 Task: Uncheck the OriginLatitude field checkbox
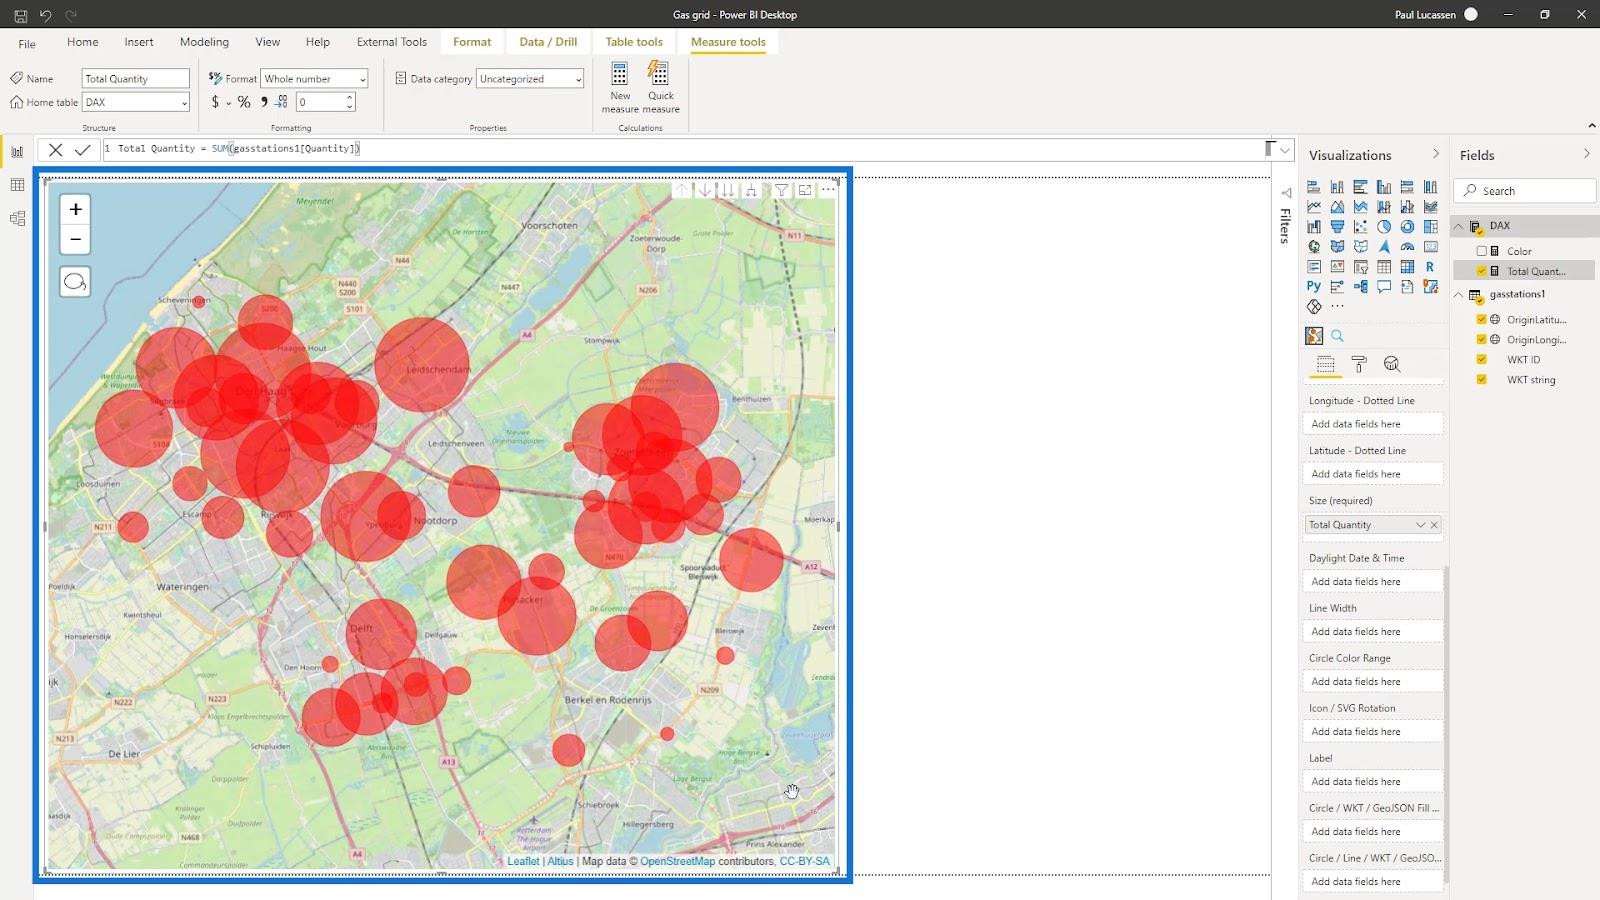[x=1482, y=319]
